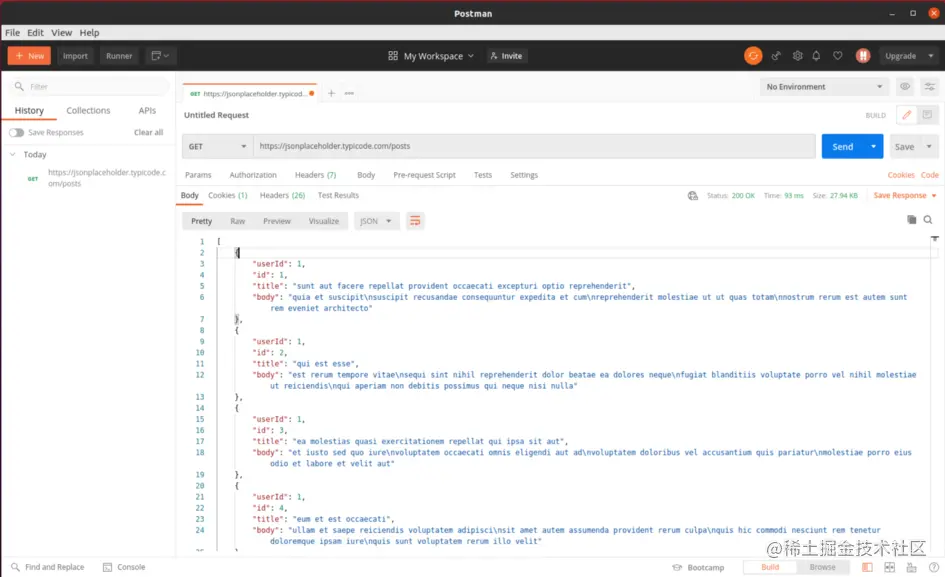
Task: Open the Tests tab
Action: [x=482, y=175]
